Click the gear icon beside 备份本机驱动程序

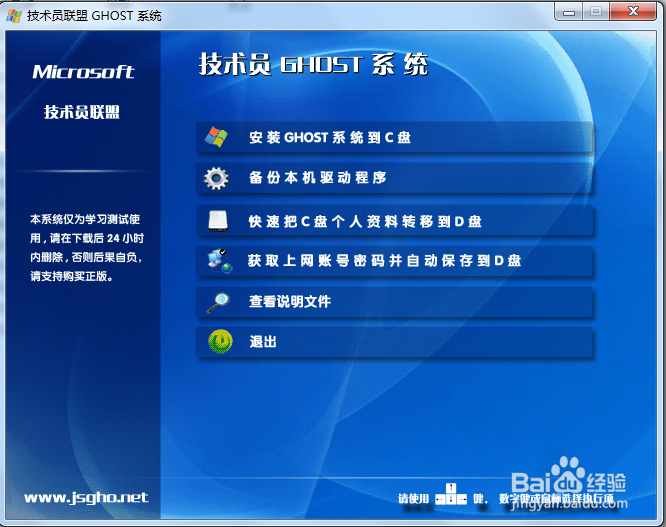click(216, 178)
